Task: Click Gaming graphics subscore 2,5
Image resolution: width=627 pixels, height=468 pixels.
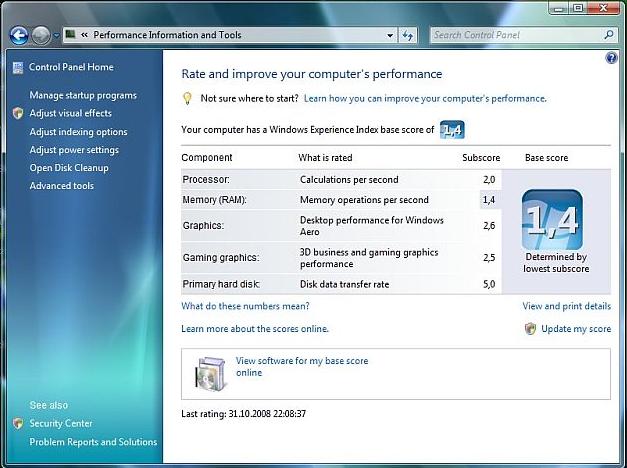Action: click(489, 258)
